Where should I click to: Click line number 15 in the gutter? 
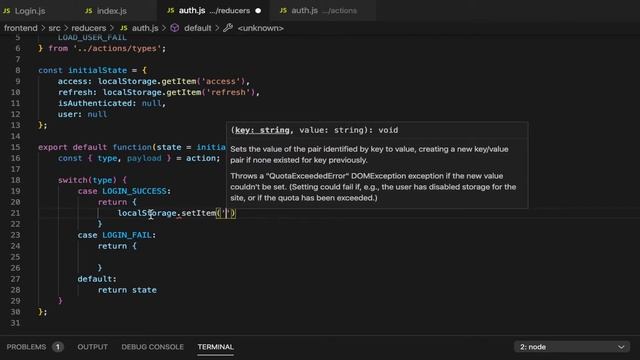tap(15, 147)
